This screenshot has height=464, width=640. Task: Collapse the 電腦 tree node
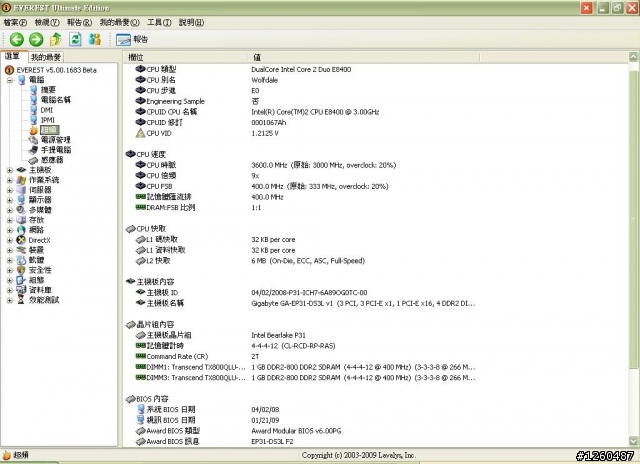[10, 80]
